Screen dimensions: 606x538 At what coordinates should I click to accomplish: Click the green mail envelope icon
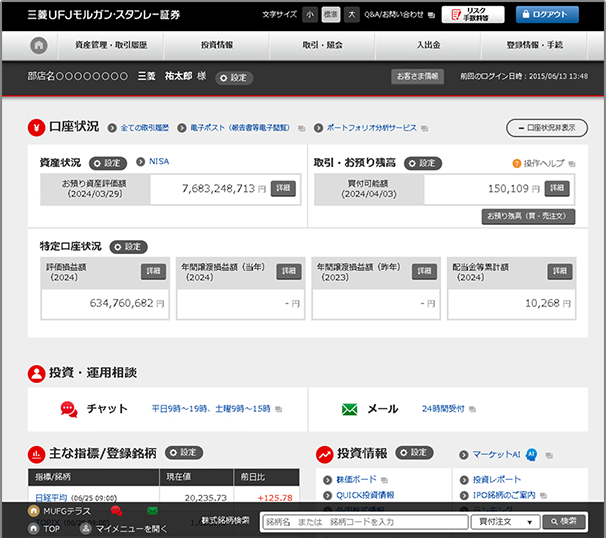pyautogui.click(x=350, y=409)
